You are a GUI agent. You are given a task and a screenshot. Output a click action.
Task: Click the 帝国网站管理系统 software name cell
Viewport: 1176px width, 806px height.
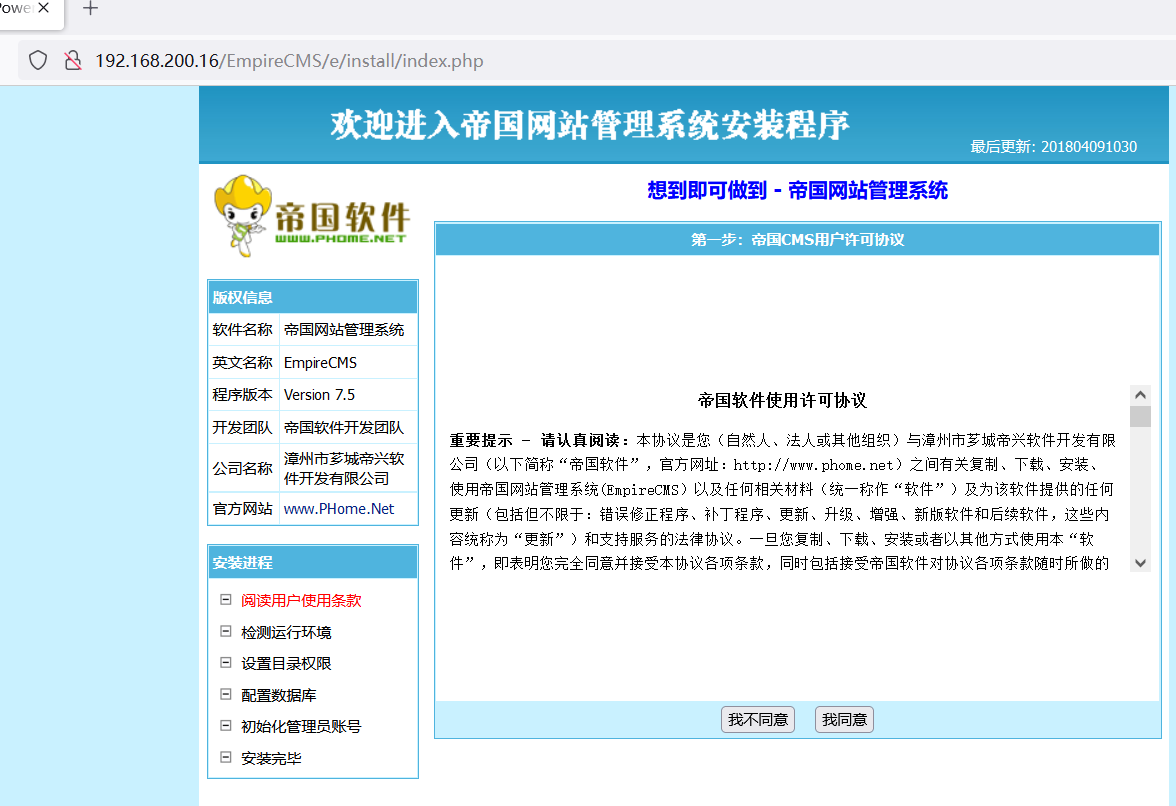pos(348,329)
